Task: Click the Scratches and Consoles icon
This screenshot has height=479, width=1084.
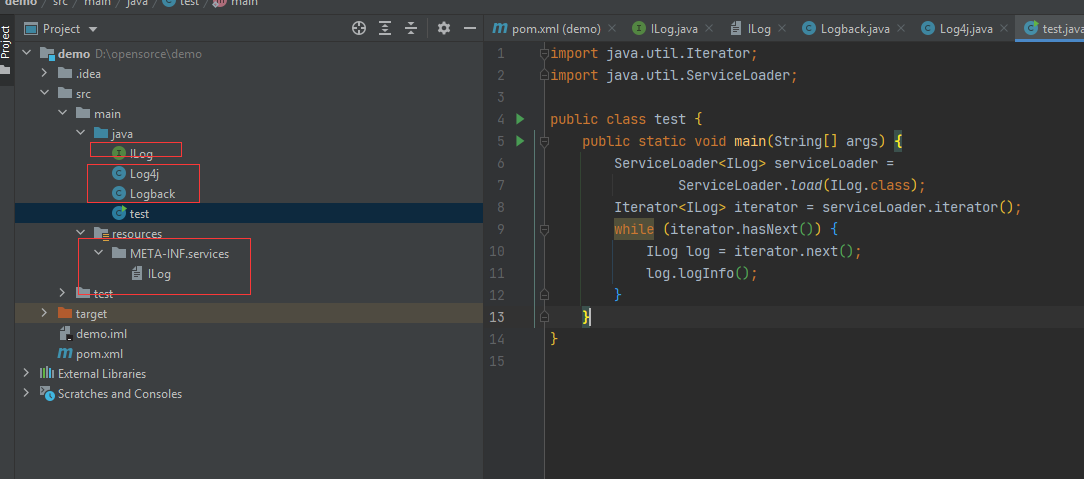Action: click(x=47, y=394)
